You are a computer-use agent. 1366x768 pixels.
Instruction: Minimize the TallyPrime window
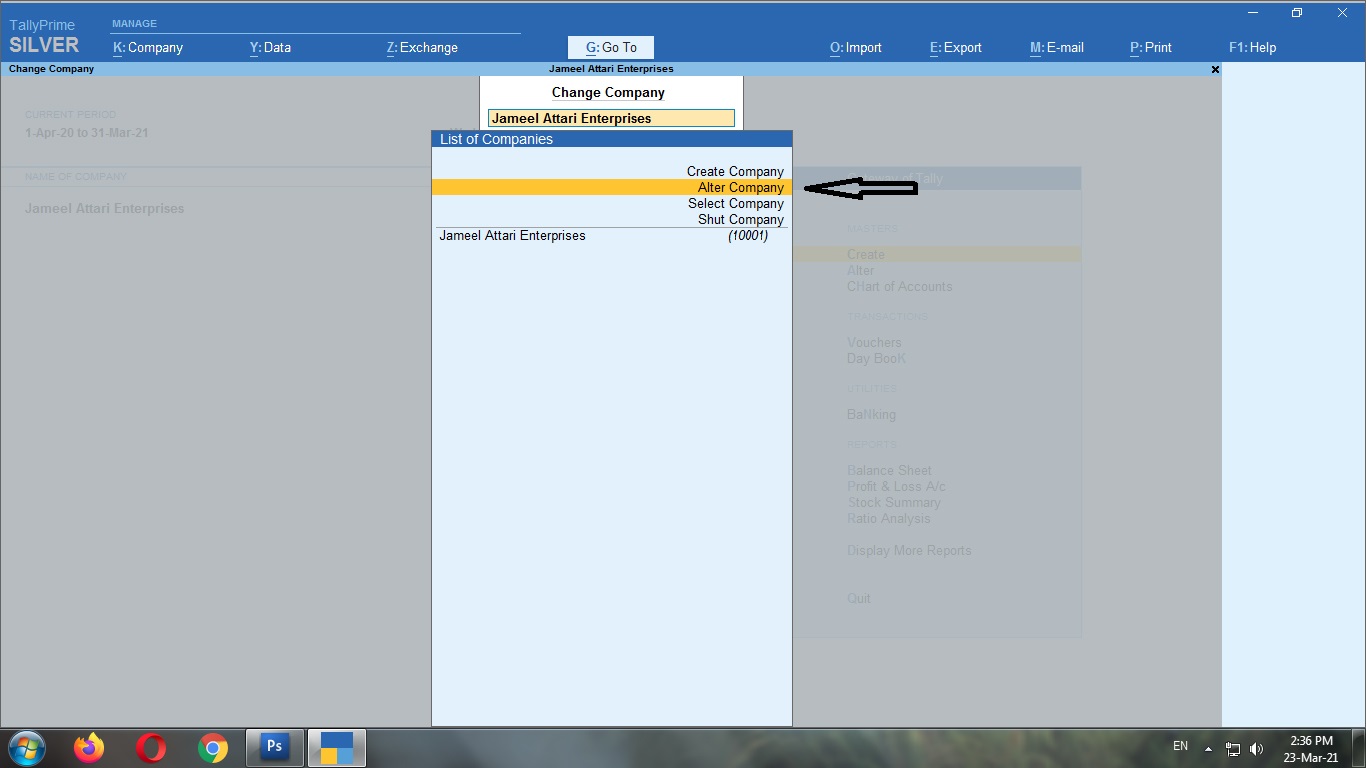1253,13
